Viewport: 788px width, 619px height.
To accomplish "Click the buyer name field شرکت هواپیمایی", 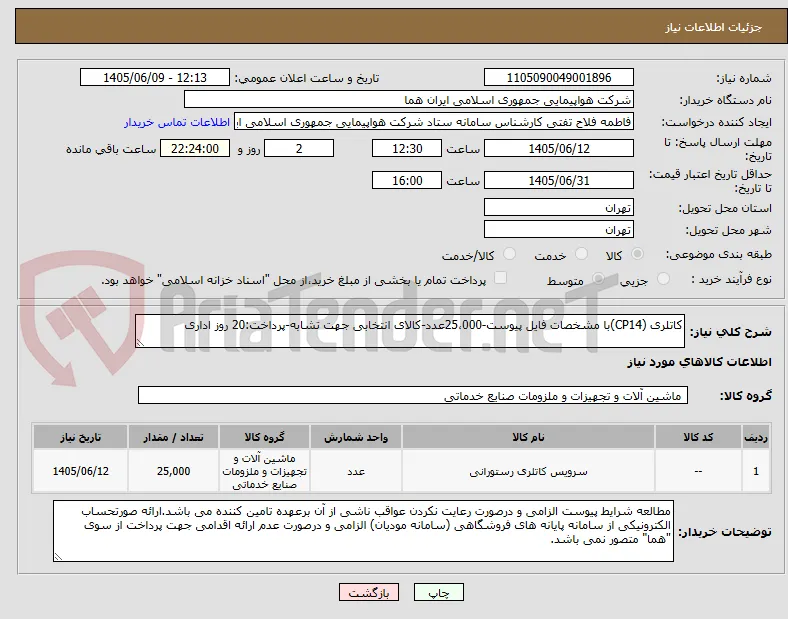I will tap(409, 100).
